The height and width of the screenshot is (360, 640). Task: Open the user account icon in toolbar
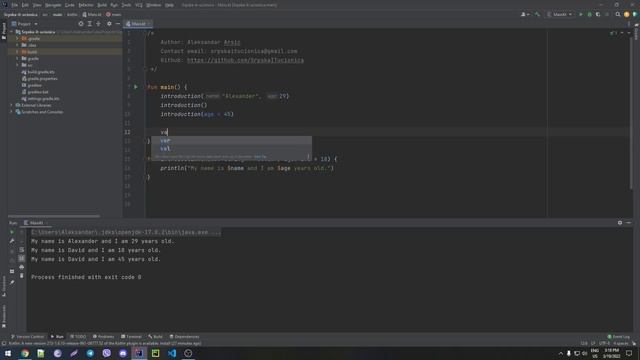524,14
